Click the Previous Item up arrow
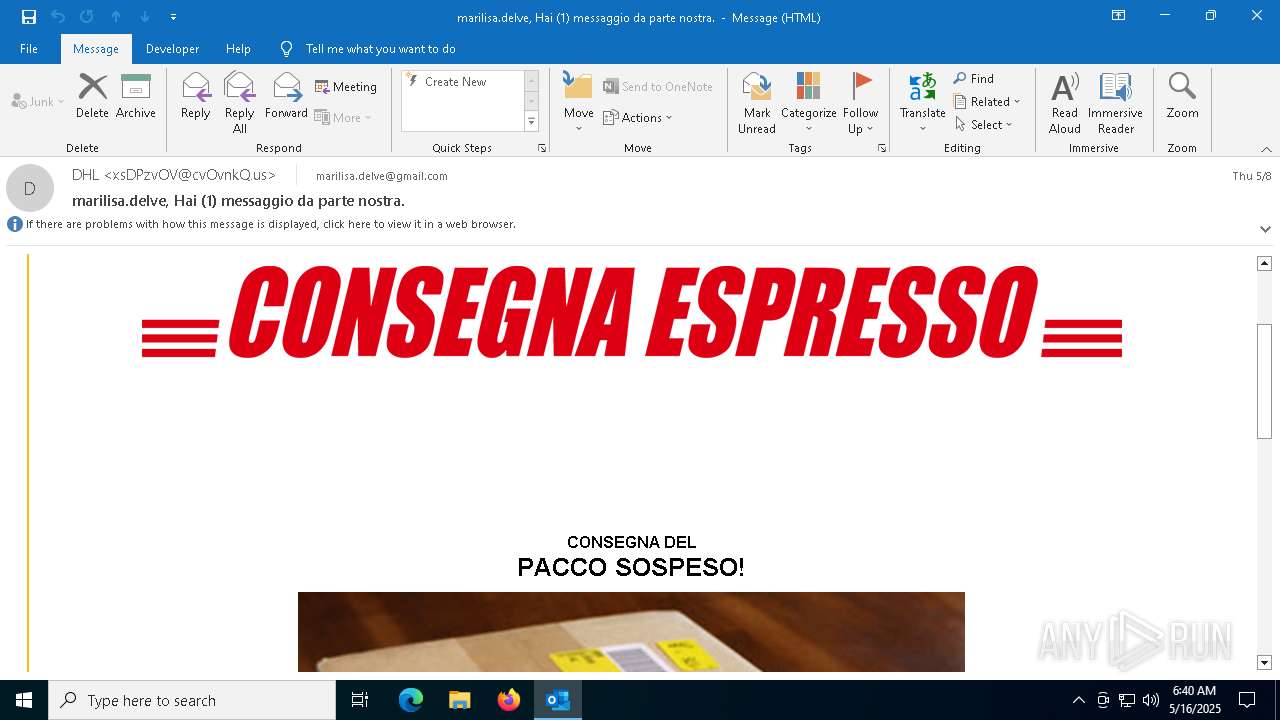This screenshot has width=1280, height=720. click(115, 17)
